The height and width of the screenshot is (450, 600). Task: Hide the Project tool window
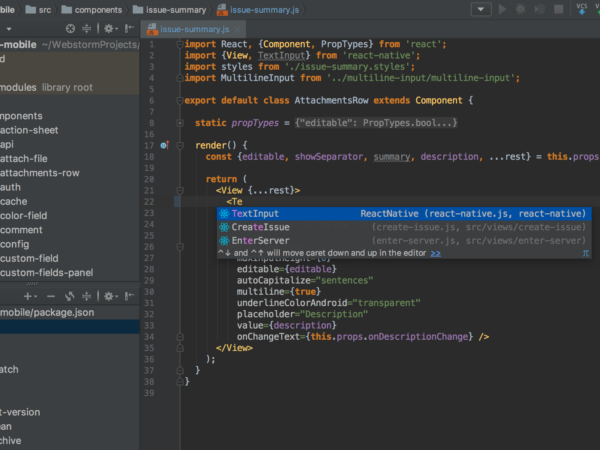[129, 28]
